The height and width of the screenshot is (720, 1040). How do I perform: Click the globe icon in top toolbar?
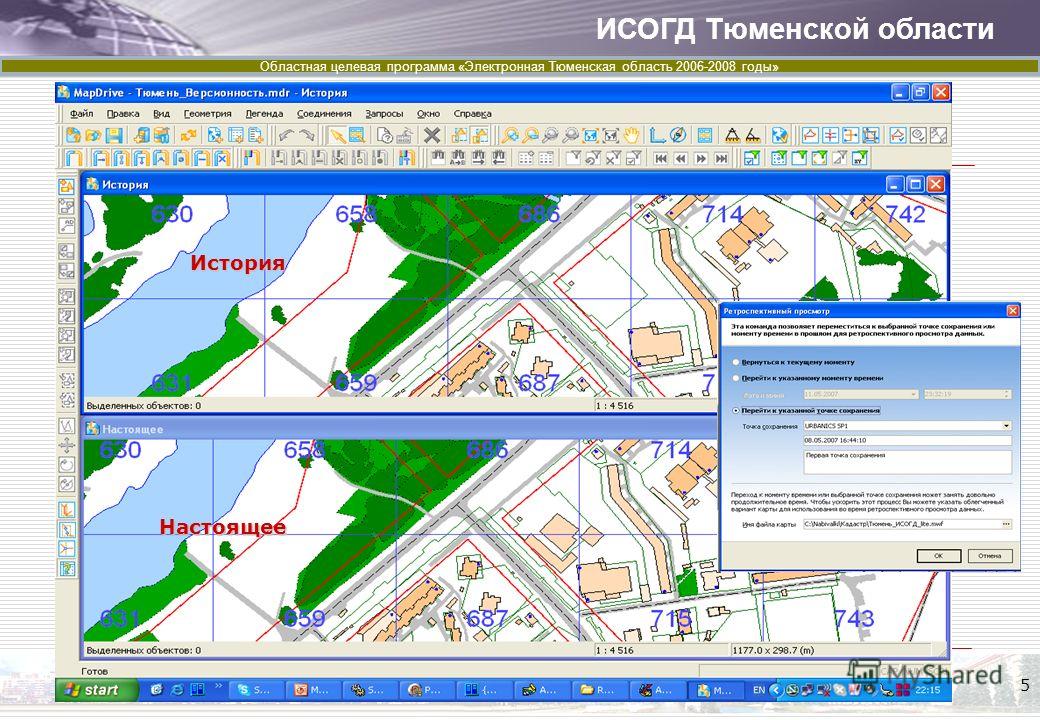pyautogui.click(x=779, y=135)
